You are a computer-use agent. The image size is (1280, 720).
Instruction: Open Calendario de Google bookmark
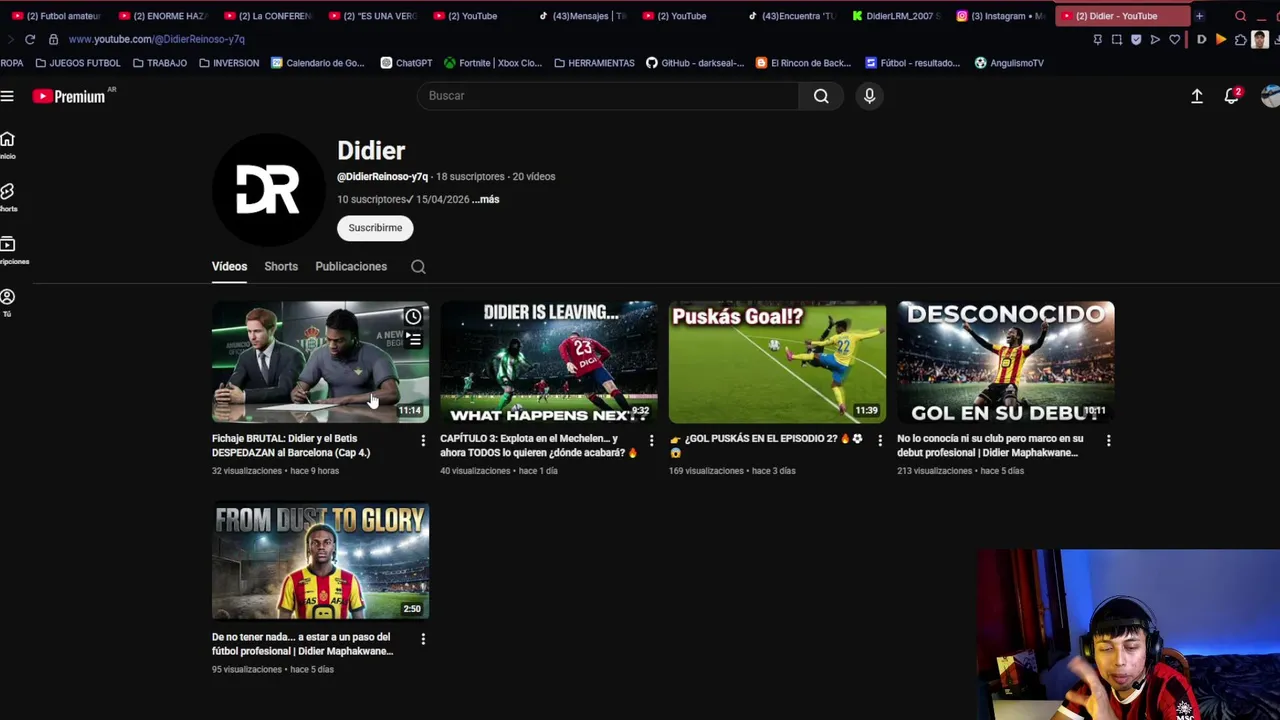[x=318, y=63]
